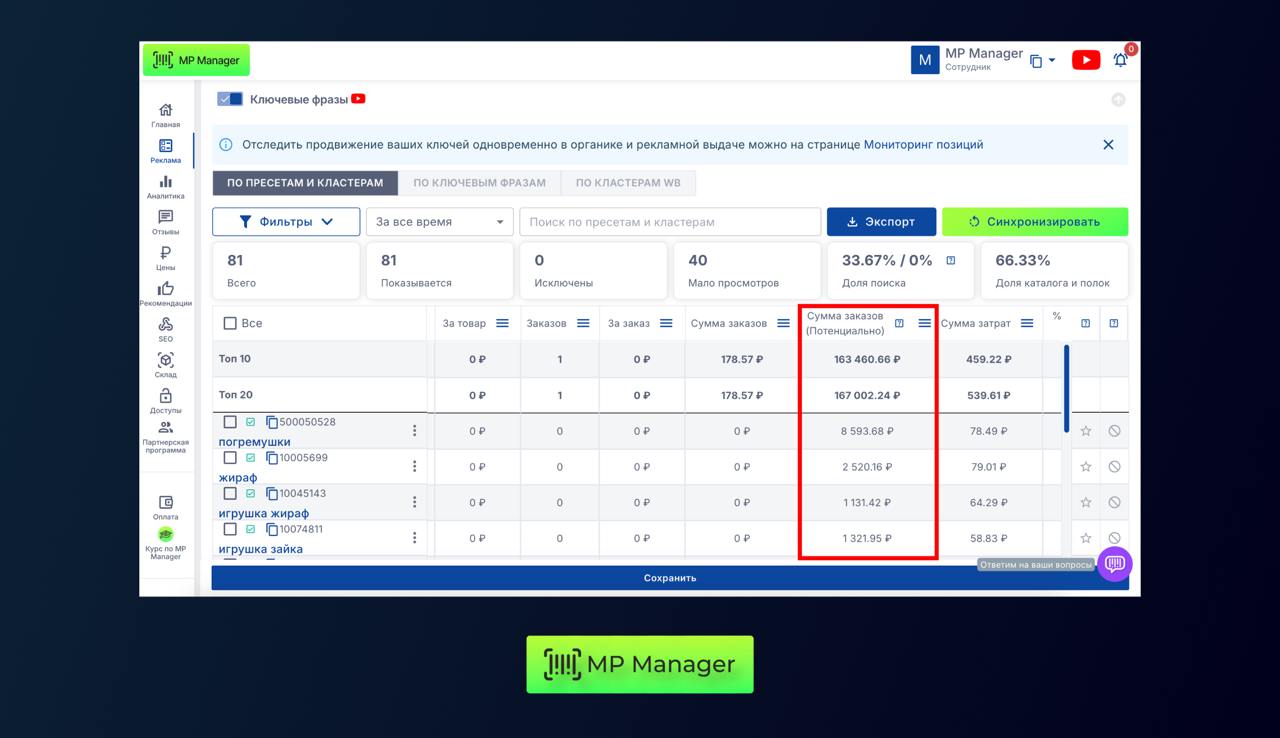
Task: Star the погремушки row as favorite
Action: pyautogui.click(x=1086, y=431)
